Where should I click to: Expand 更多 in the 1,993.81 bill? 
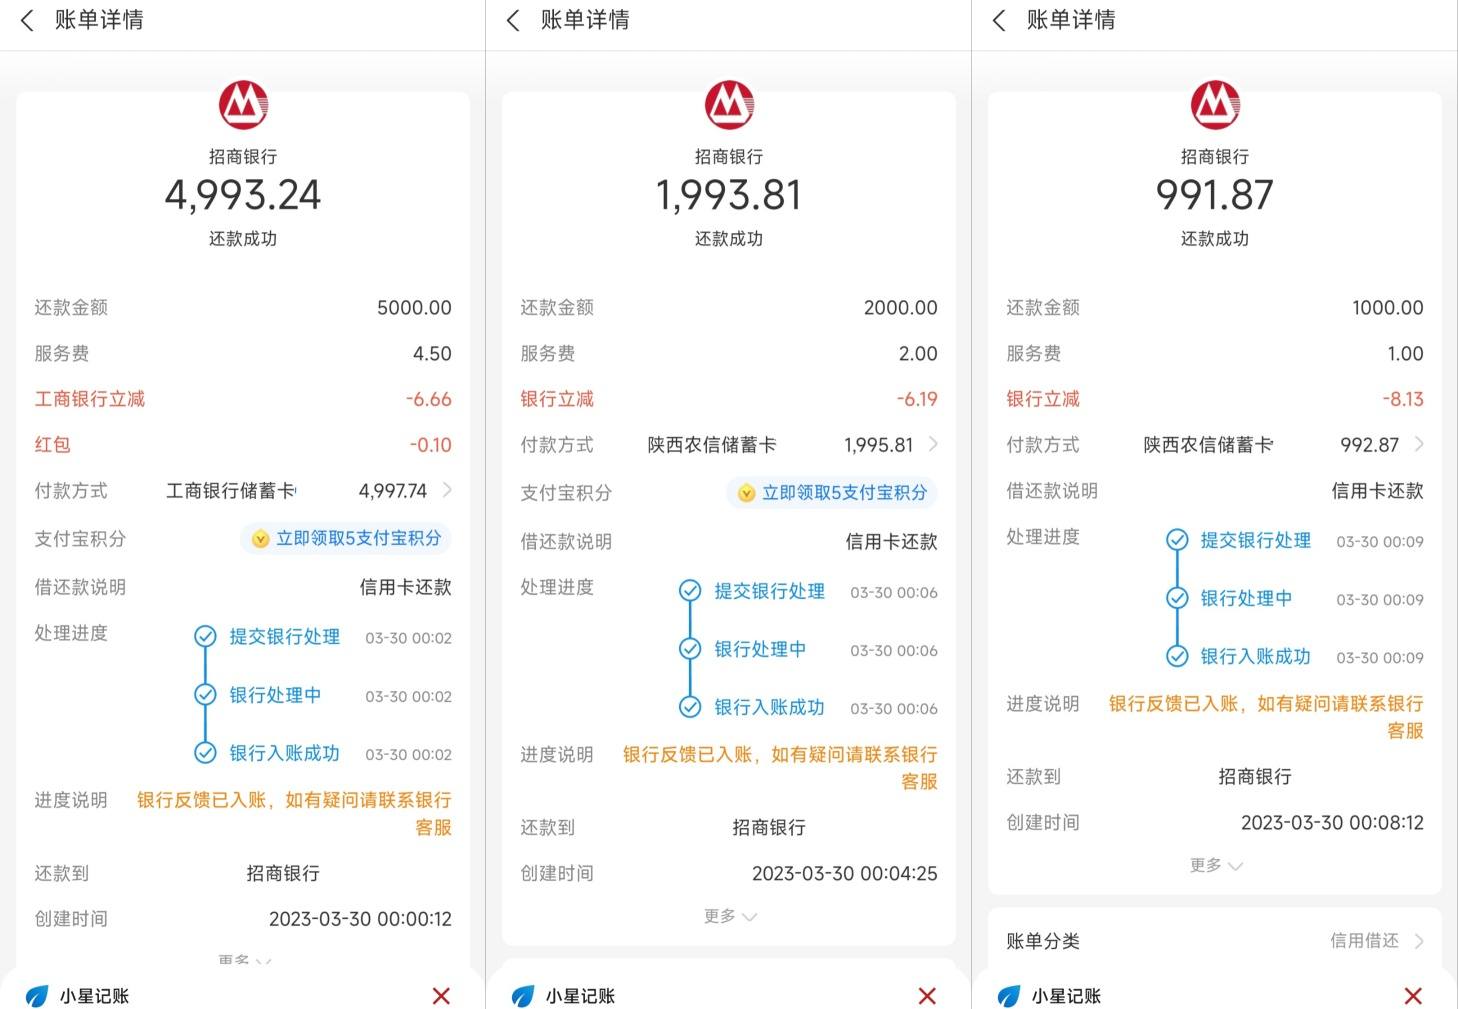(730, 916)
